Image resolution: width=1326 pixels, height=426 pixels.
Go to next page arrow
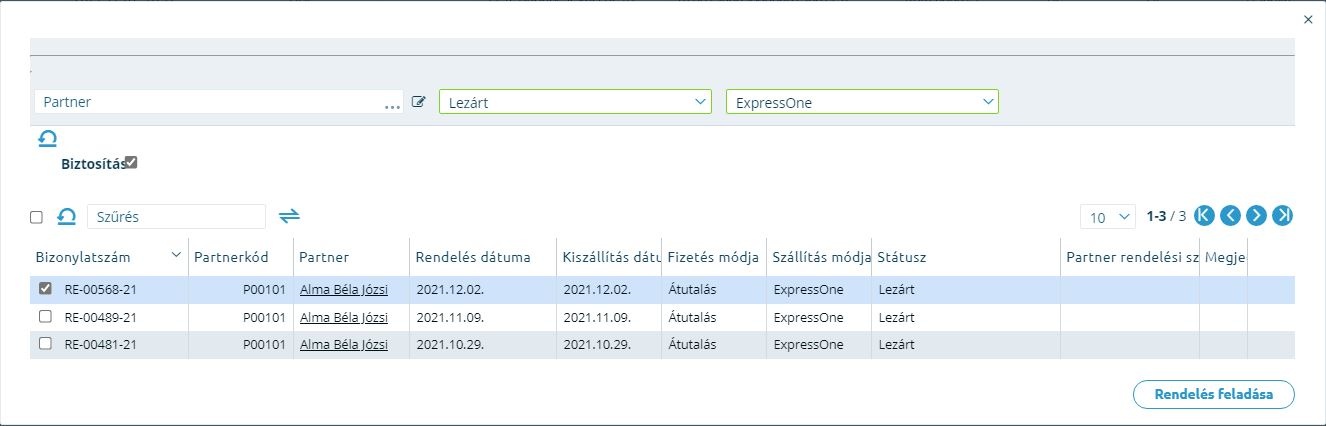[x=1257, y=216]
